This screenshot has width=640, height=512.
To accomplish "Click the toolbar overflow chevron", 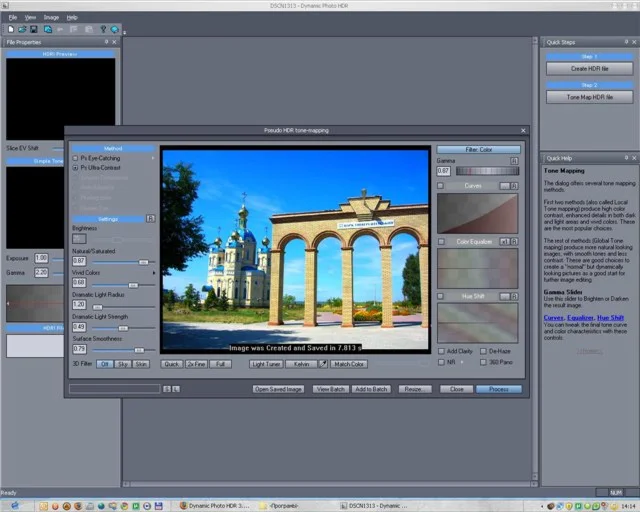I will coord(124,32).
